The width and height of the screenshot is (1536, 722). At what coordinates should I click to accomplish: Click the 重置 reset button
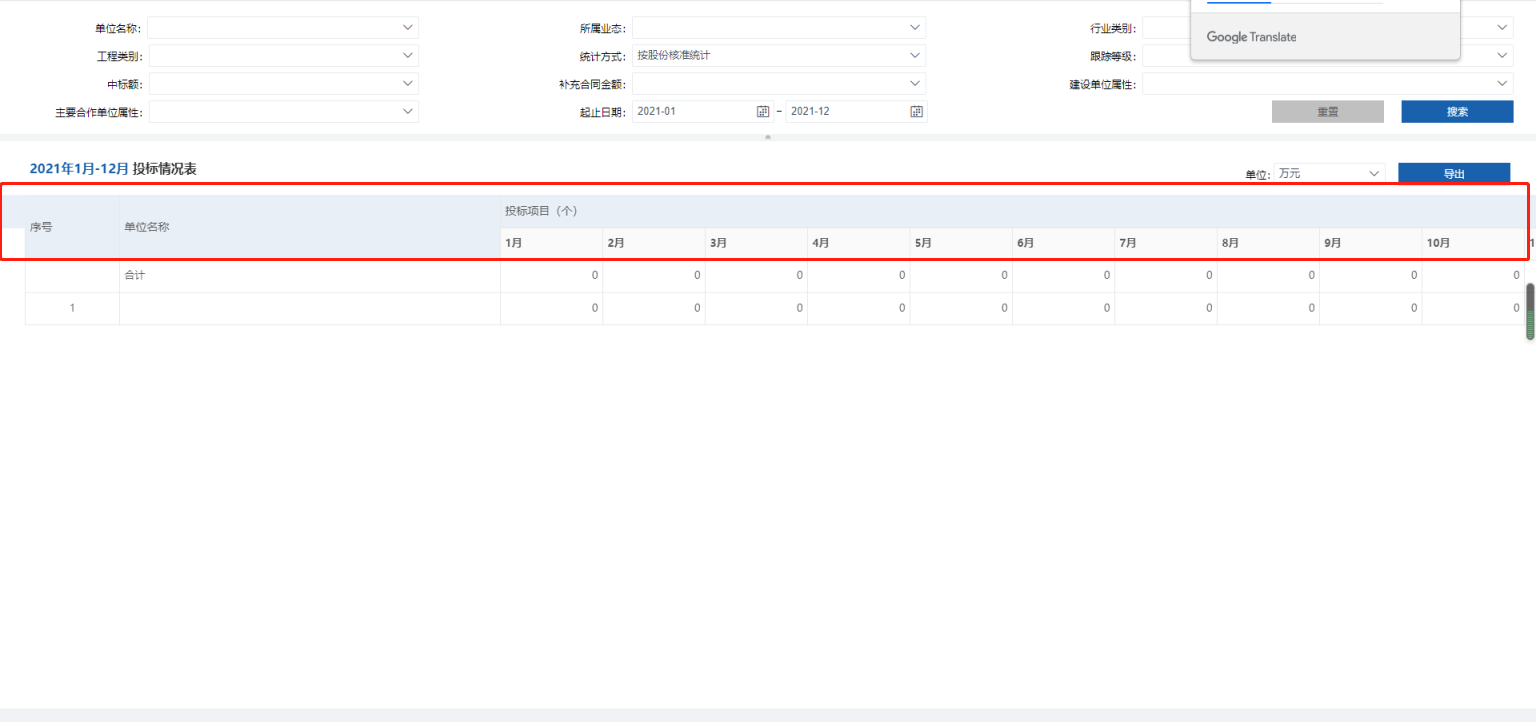1328,112
